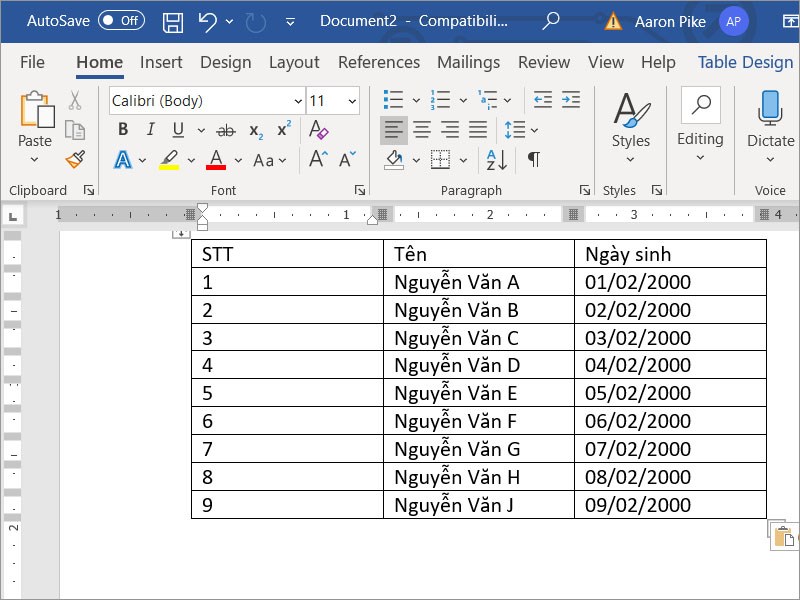Sort table contents A to Z
The width and height of the screenshot is (800, 600).
pos(496,160)
